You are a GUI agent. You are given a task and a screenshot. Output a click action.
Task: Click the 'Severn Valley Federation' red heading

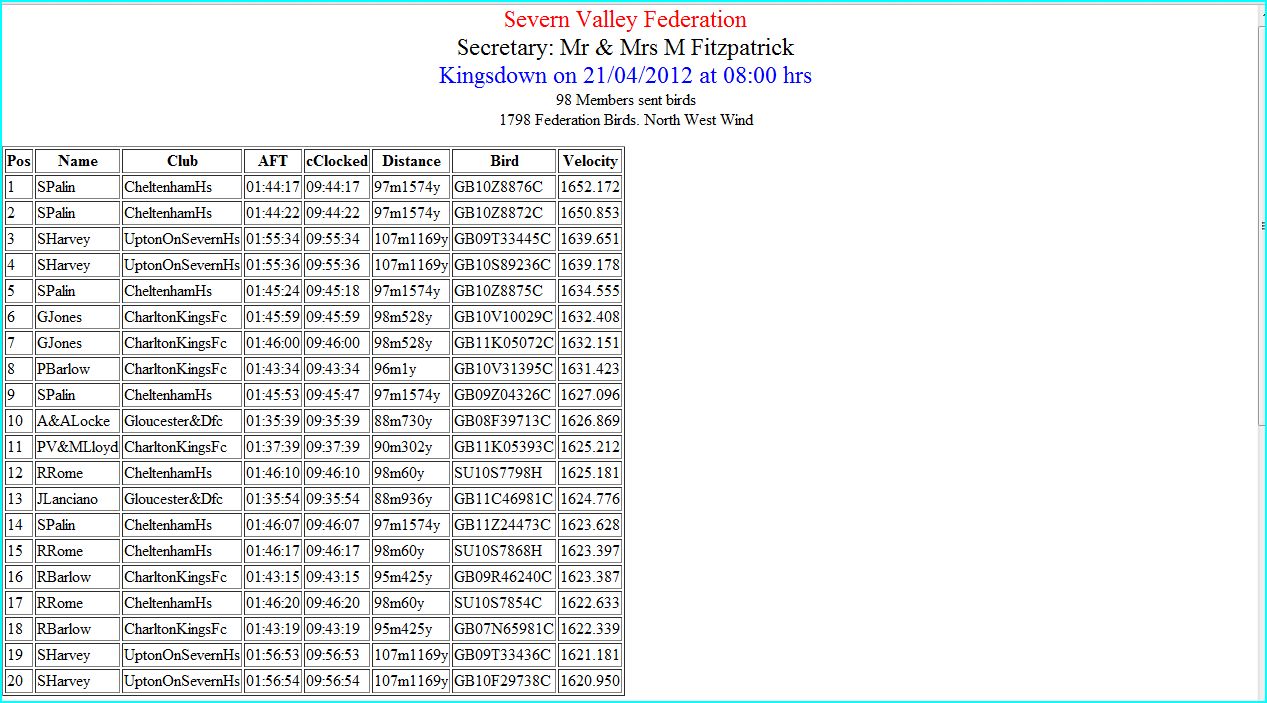click(625, 20)
